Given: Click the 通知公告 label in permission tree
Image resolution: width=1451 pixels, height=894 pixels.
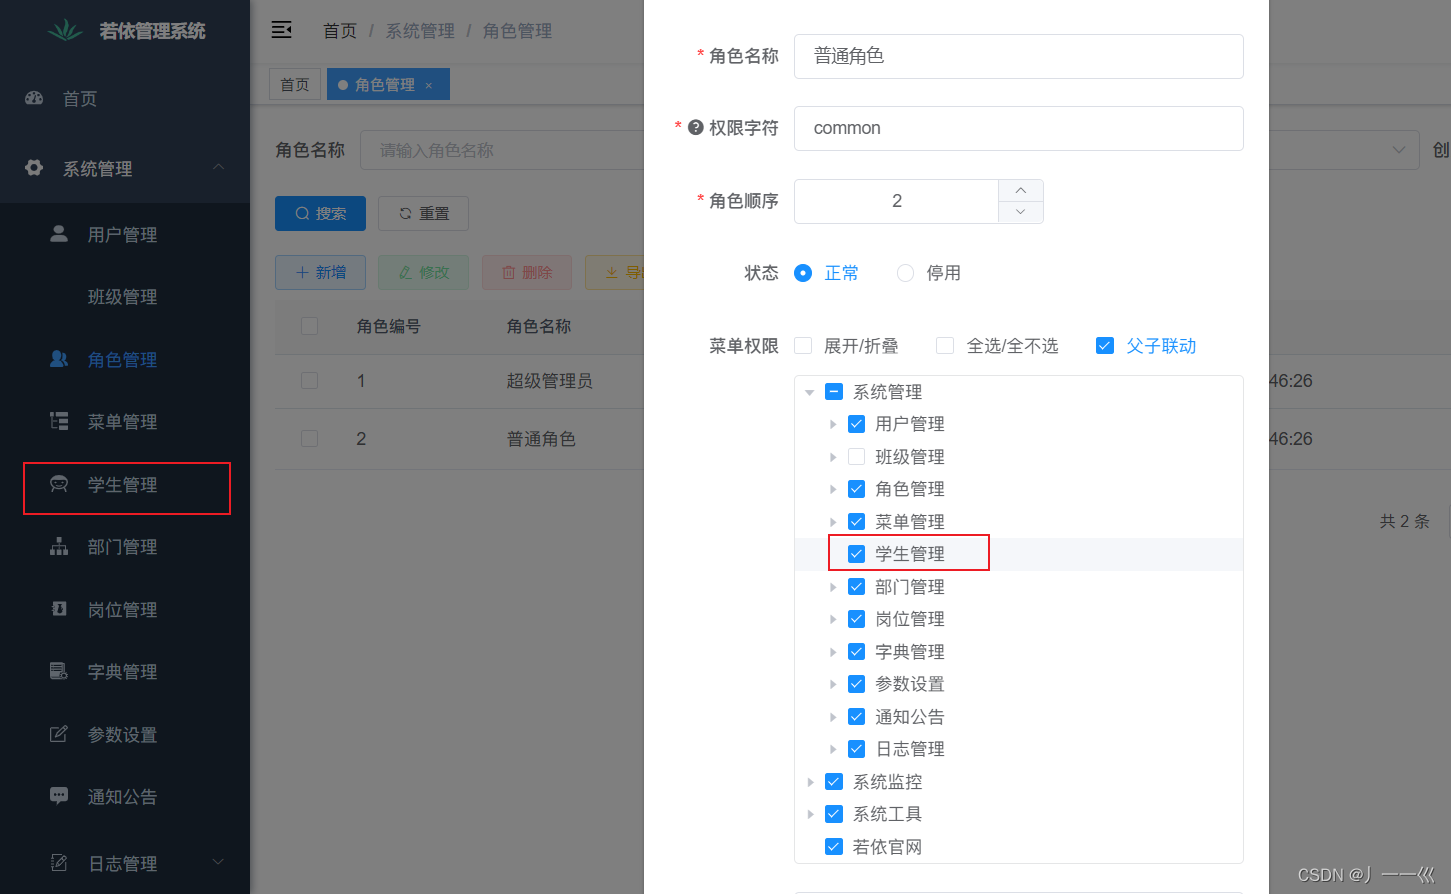Looking at the screenshot, I should (x=910, y=717).
